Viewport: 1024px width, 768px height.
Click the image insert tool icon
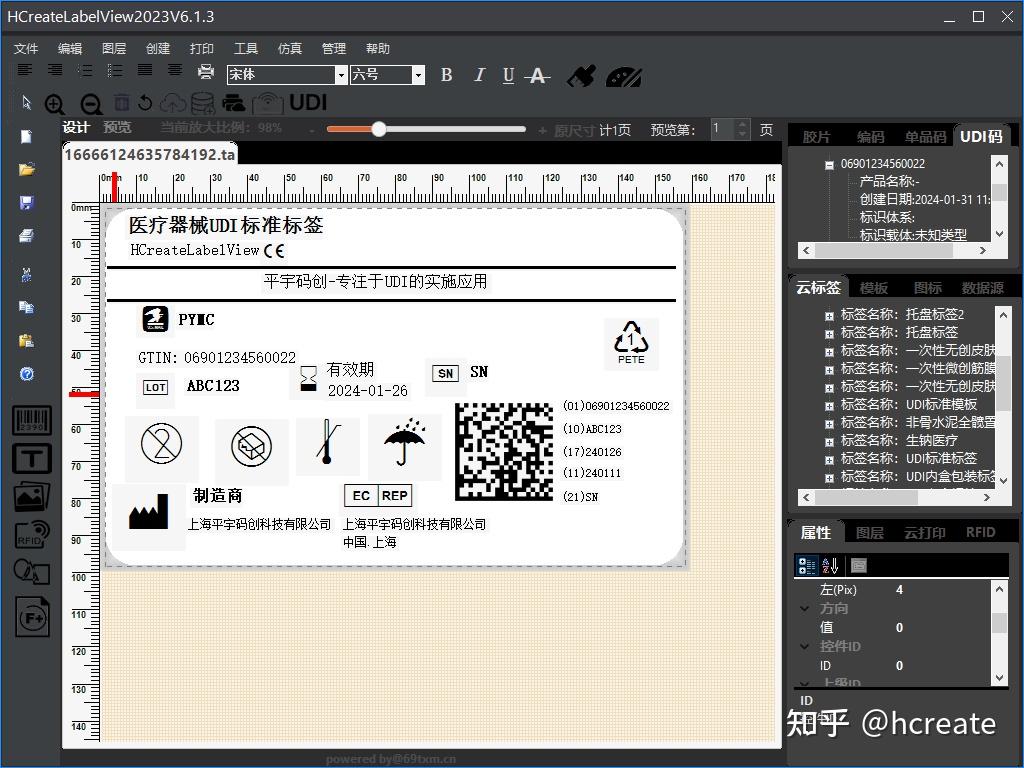pos(32,496)
